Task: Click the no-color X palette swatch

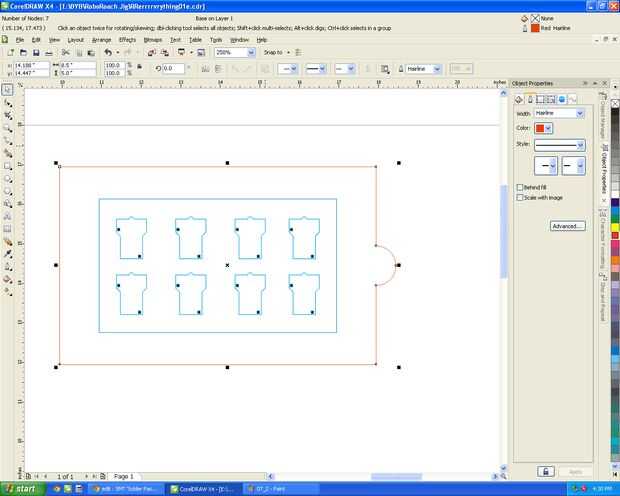Action: (x=615, y=103)
